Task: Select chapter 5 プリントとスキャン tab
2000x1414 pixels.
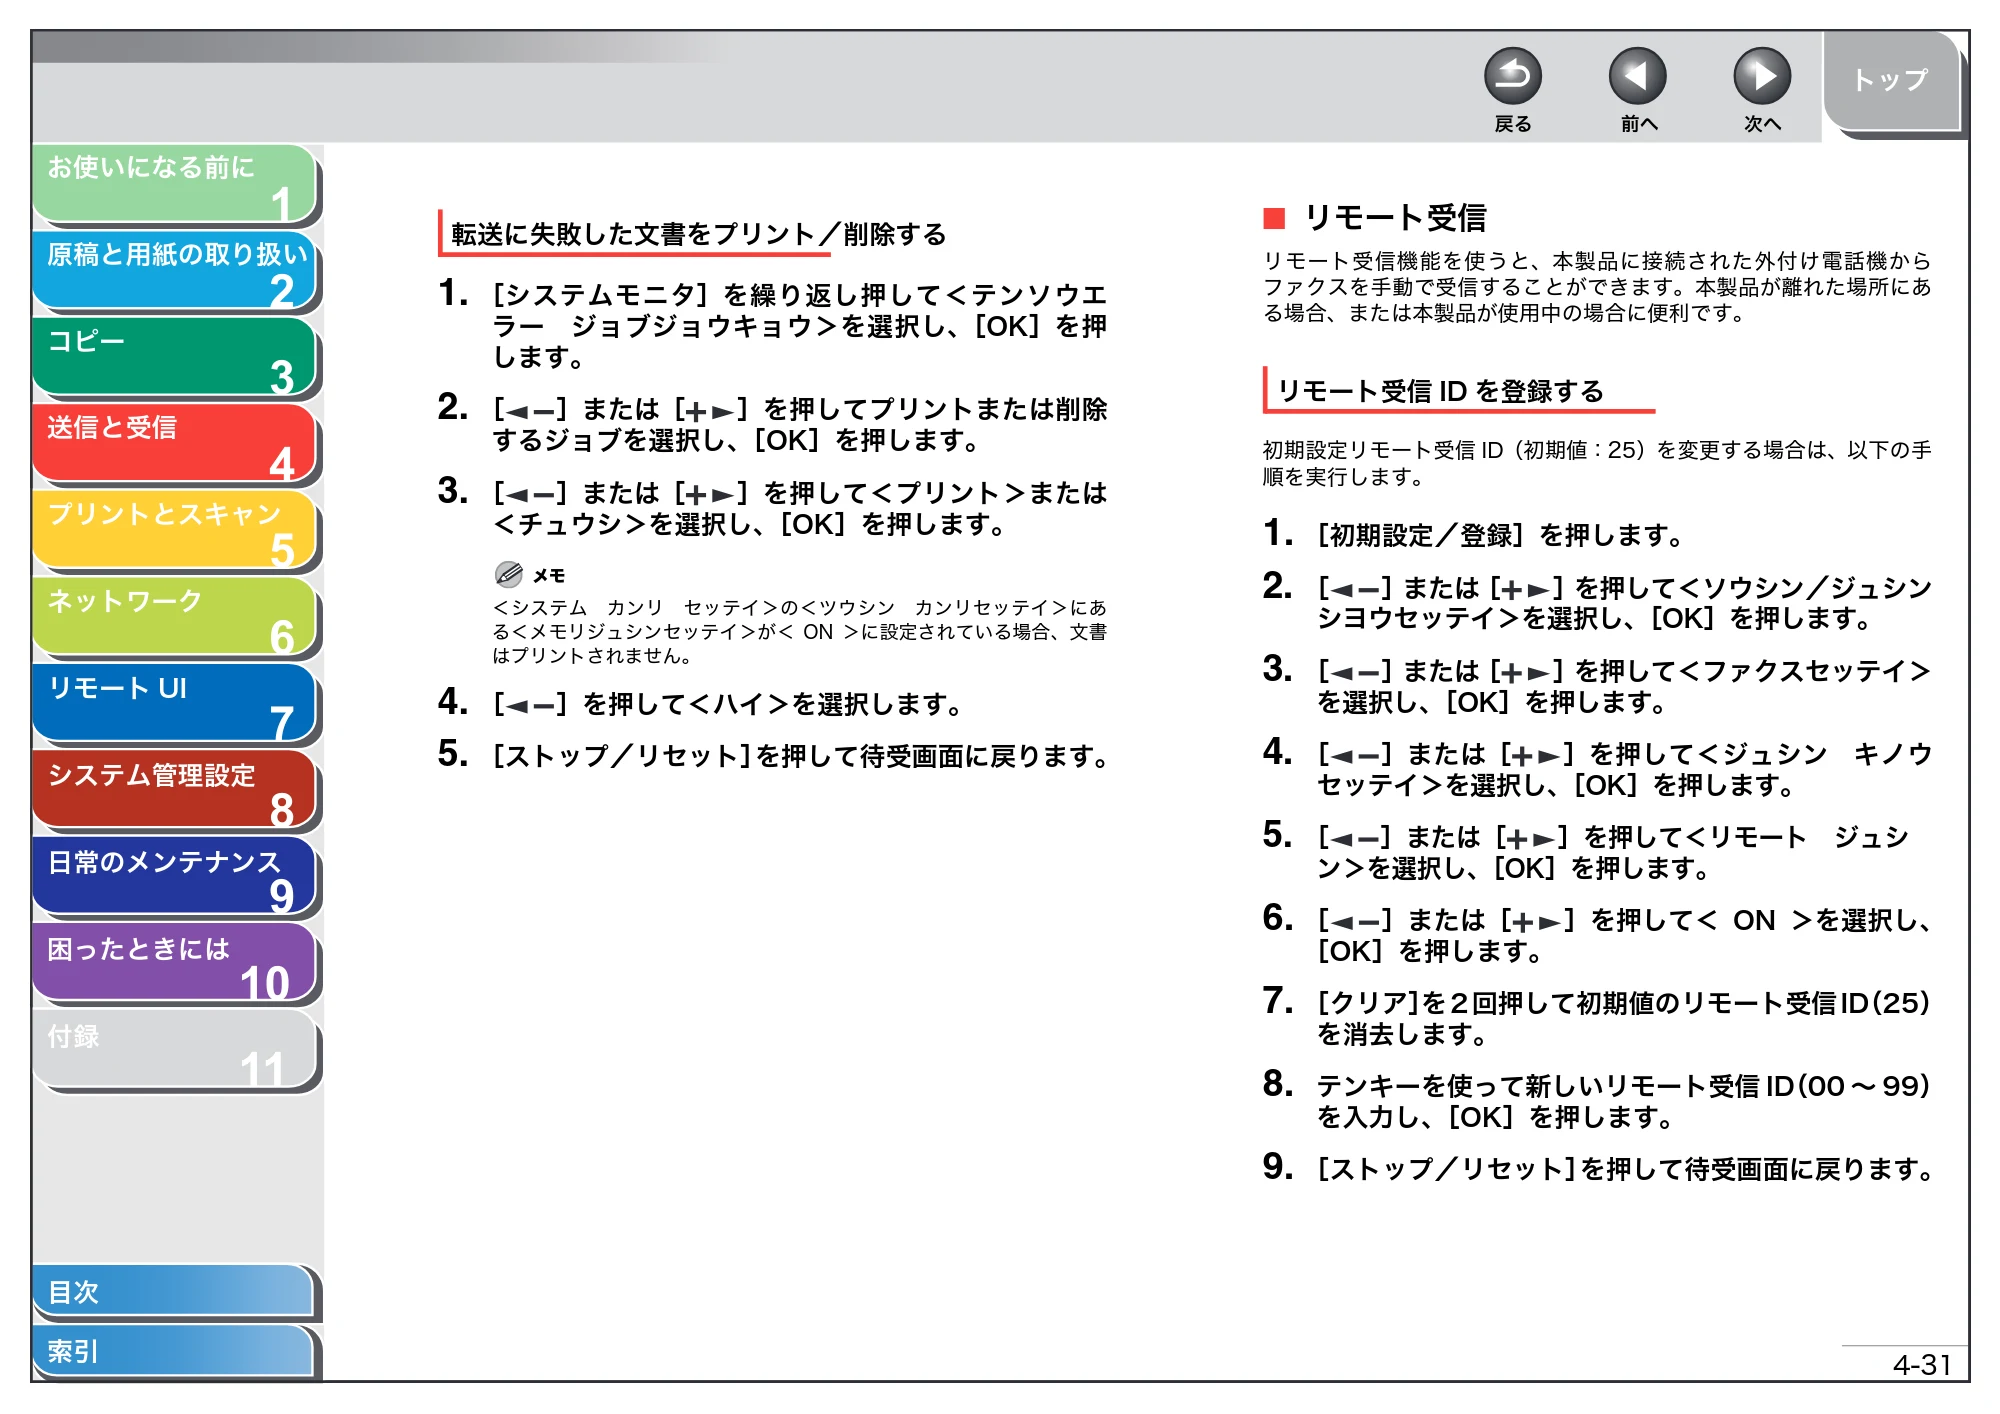Action: click(x=176, y=531)
